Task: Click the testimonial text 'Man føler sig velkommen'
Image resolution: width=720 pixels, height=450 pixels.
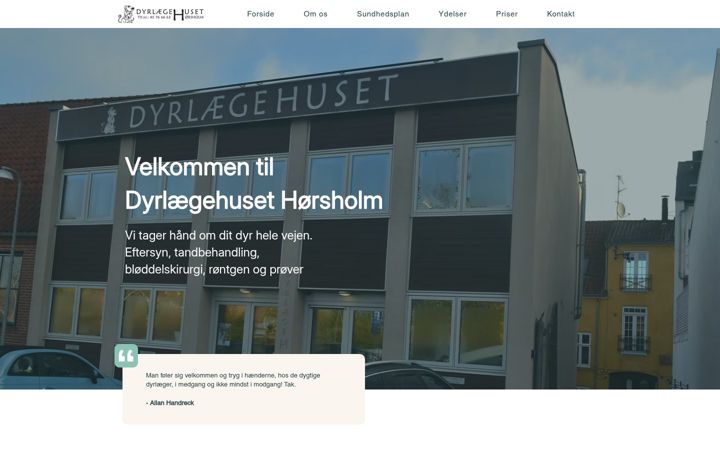Action: (233, 380)
